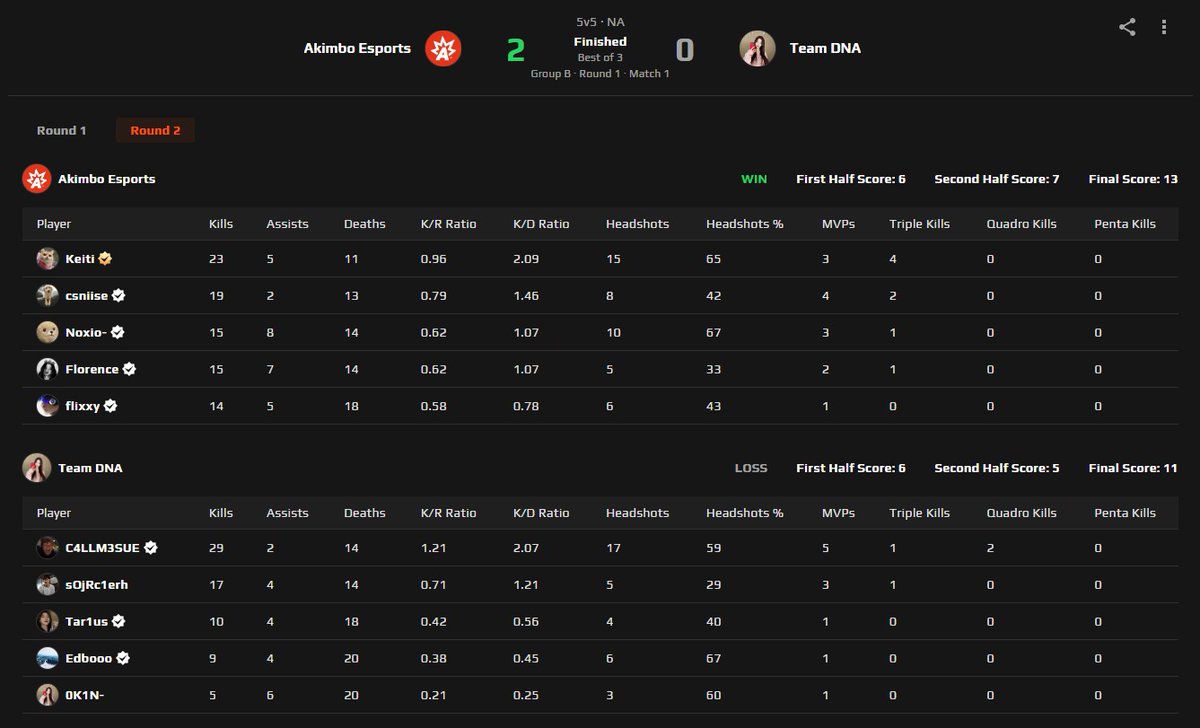Click C4LLM3SUE's player avatar

click(47, 548)
